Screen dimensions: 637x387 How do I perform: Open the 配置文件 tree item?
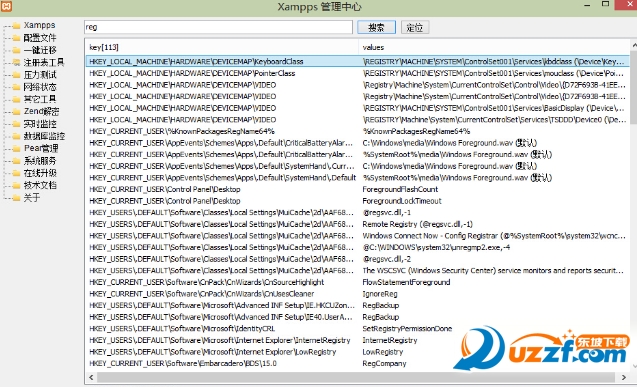pos(40,38)
